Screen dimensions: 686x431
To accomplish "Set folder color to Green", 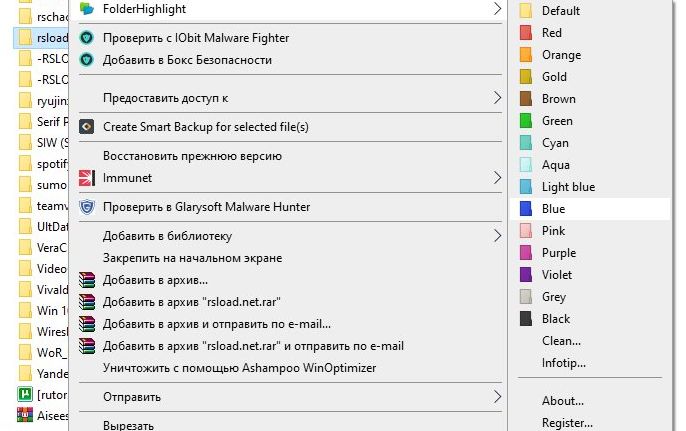I will coord(590,121).
